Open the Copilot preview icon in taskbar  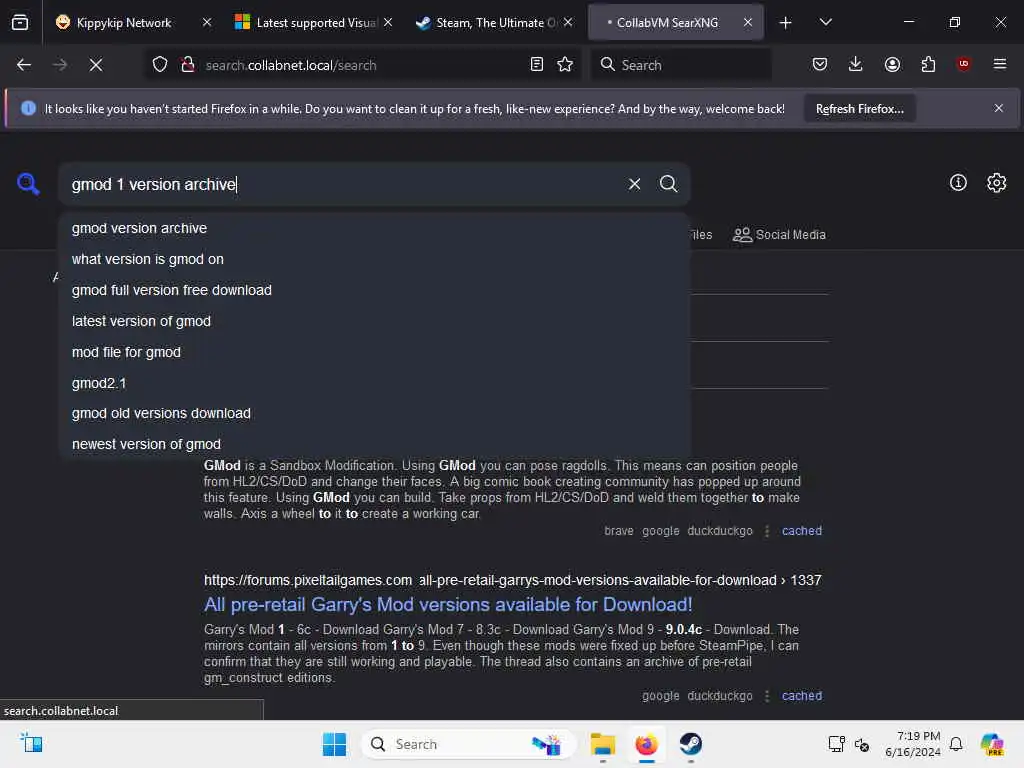pos(992,744)
